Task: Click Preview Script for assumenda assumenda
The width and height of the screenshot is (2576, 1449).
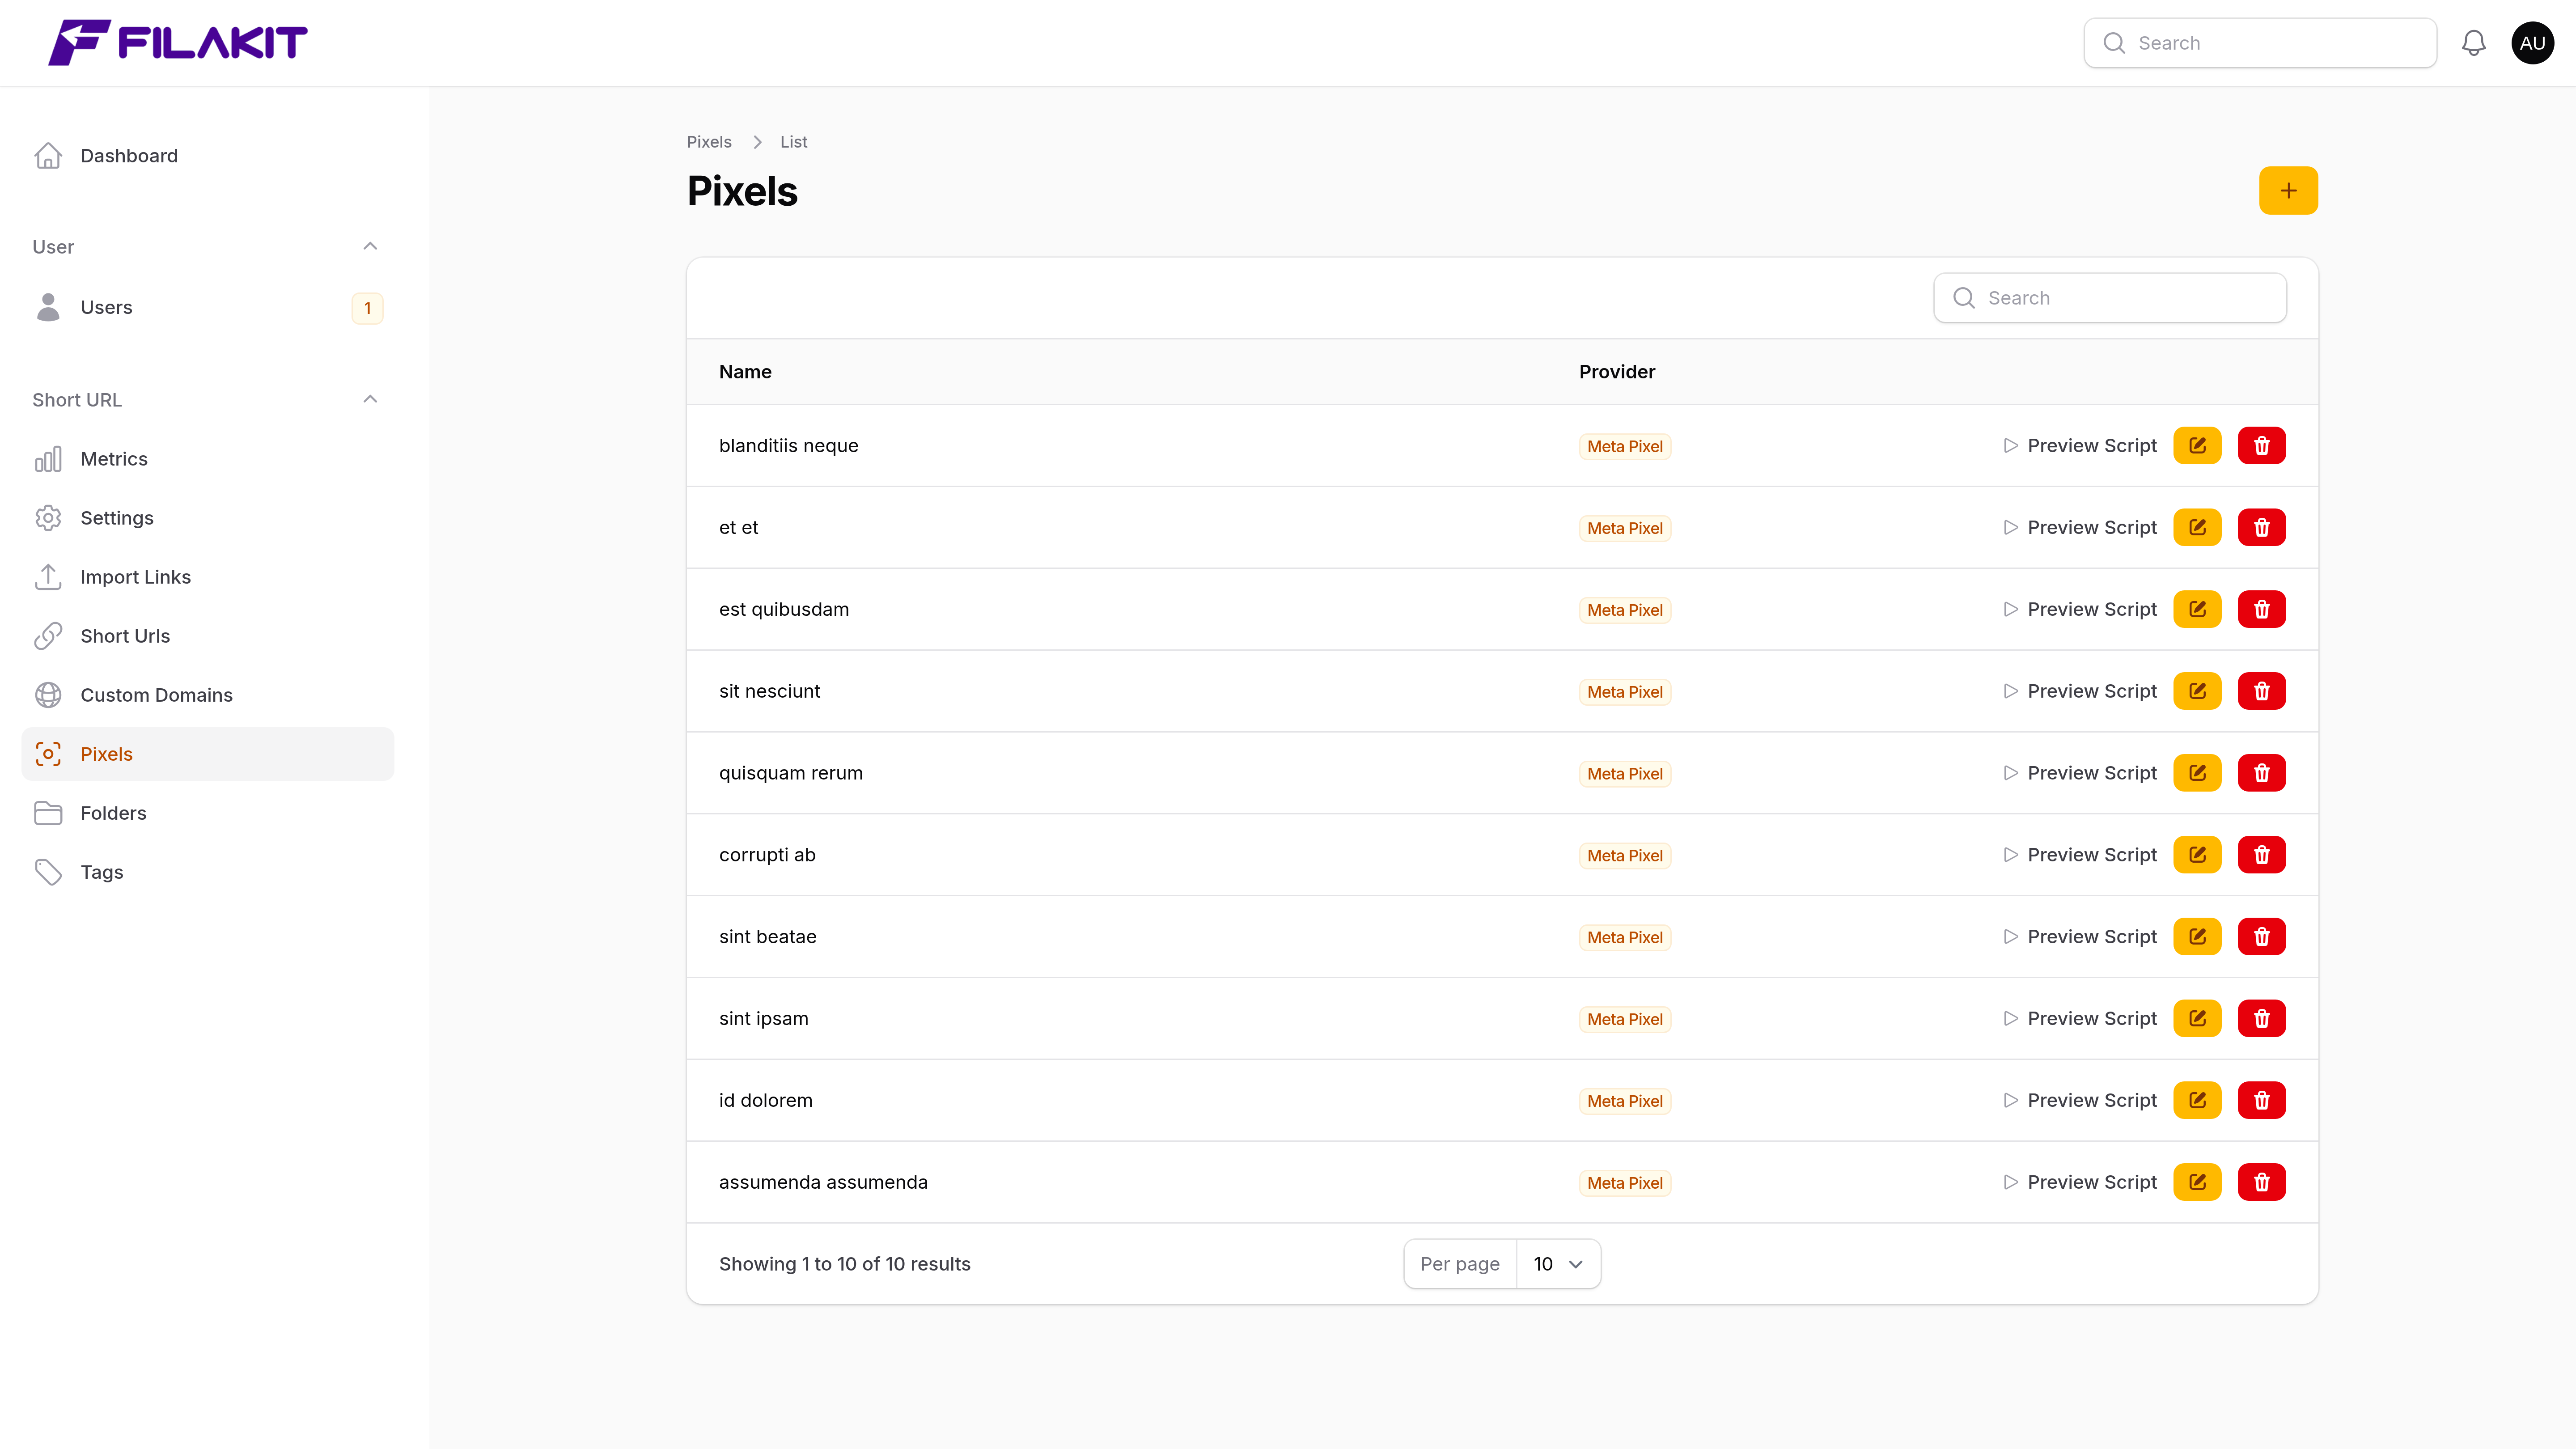Action: pos(2080,1183)
